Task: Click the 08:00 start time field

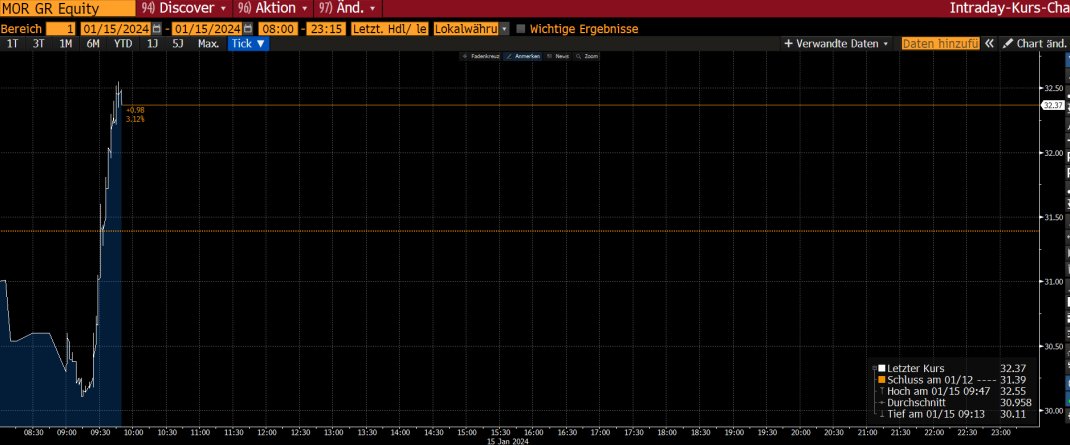Action: (x=278, y=29)
